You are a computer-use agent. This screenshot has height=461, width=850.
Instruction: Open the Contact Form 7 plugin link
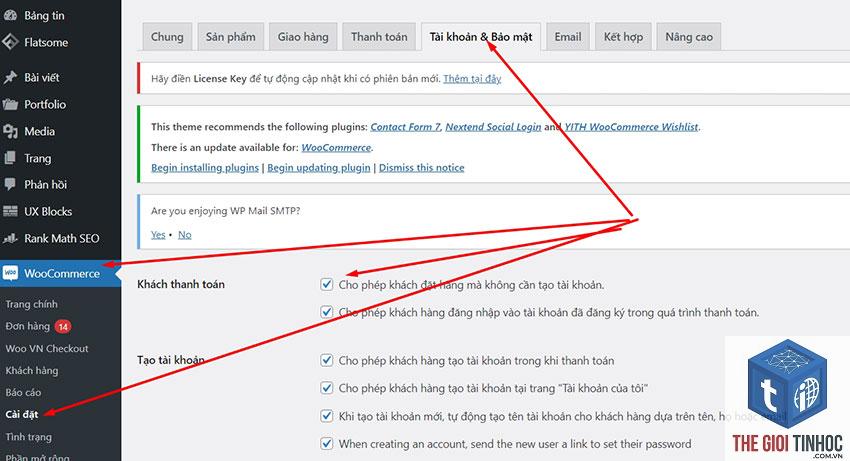coord(405,127)
